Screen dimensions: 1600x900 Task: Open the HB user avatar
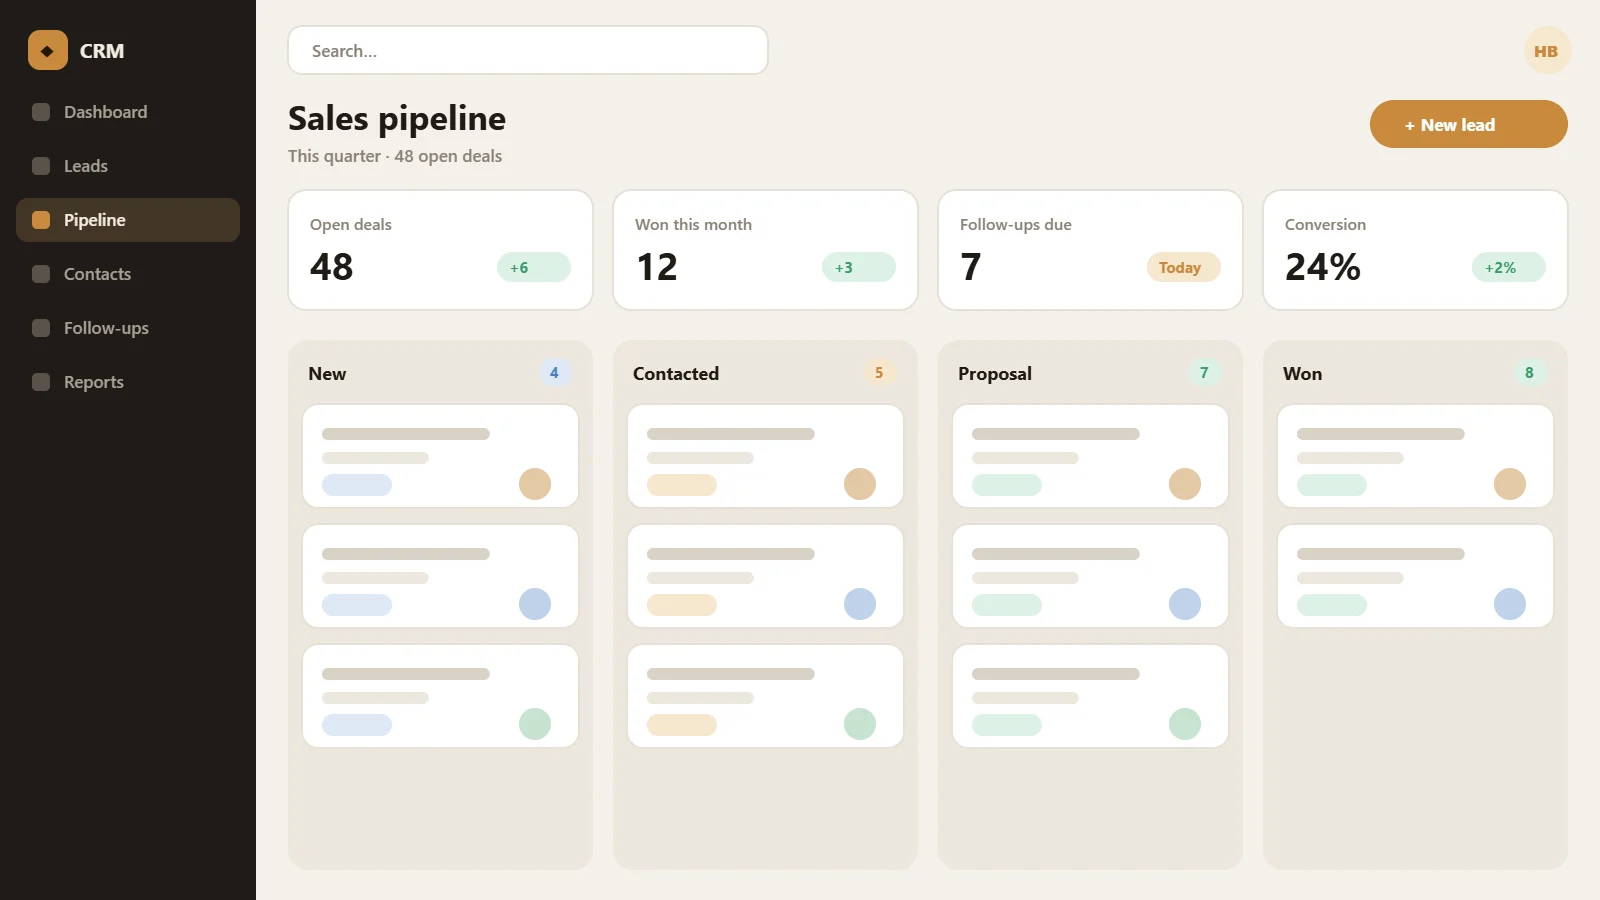click(1546, 50)
